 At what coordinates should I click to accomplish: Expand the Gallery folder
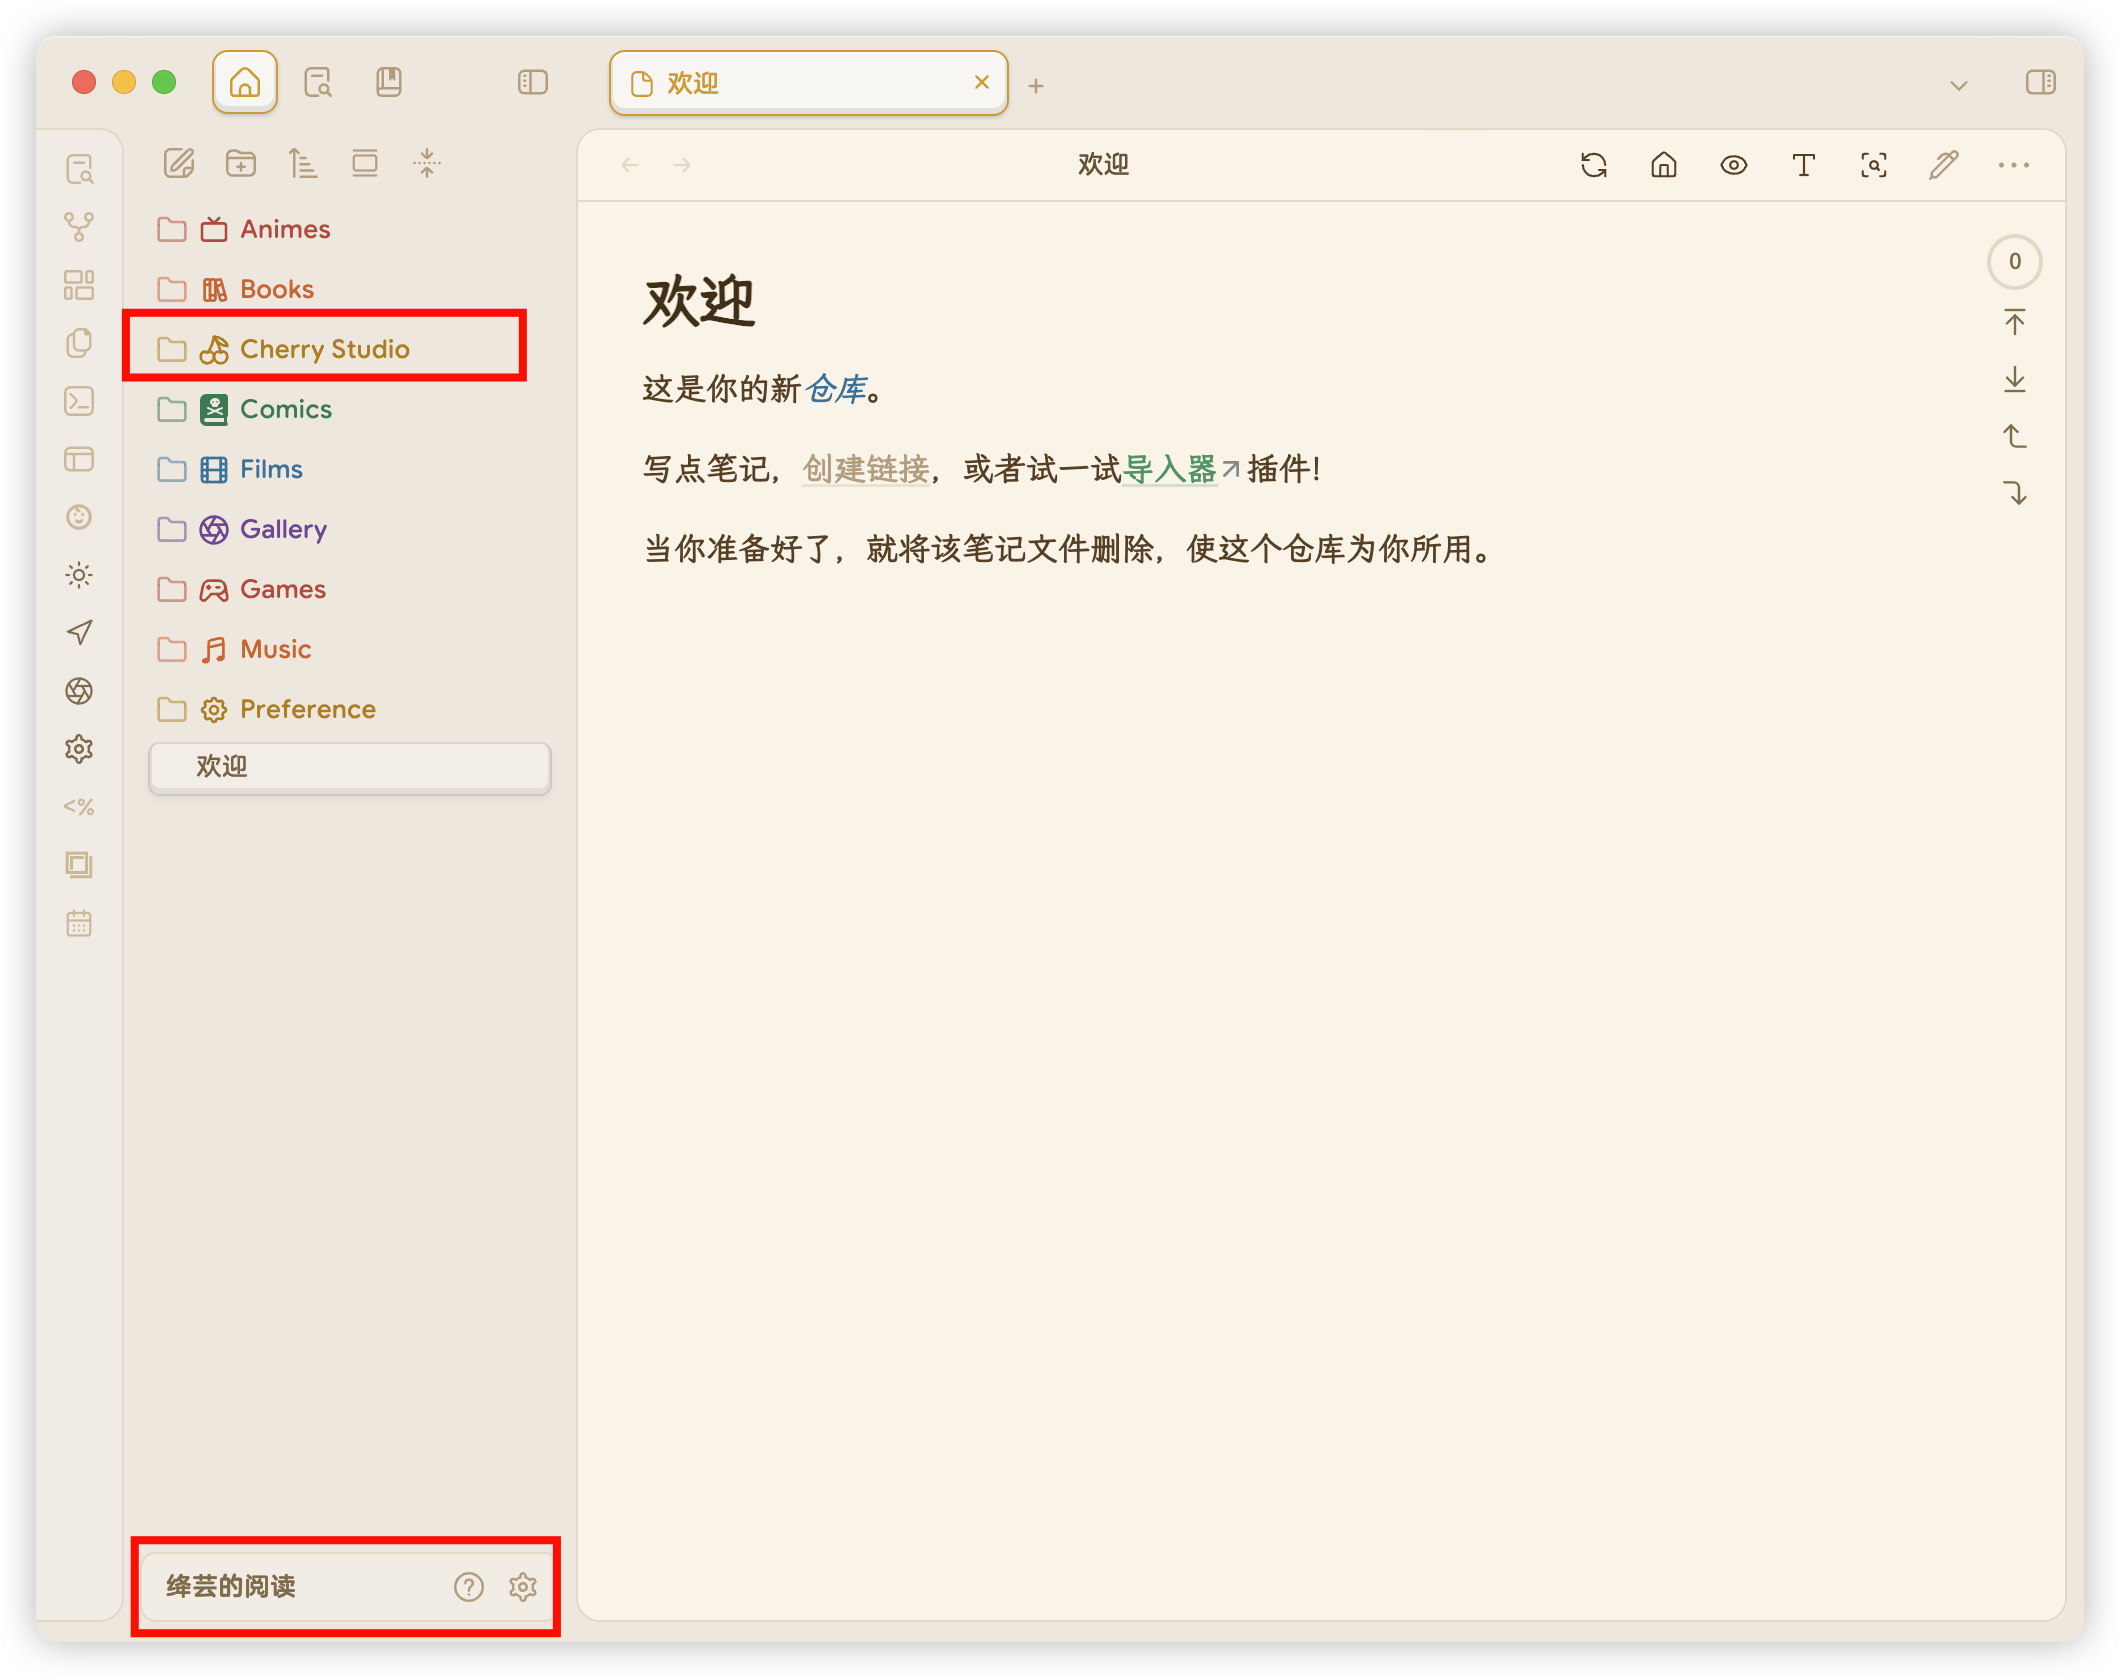tap(283, 529)
